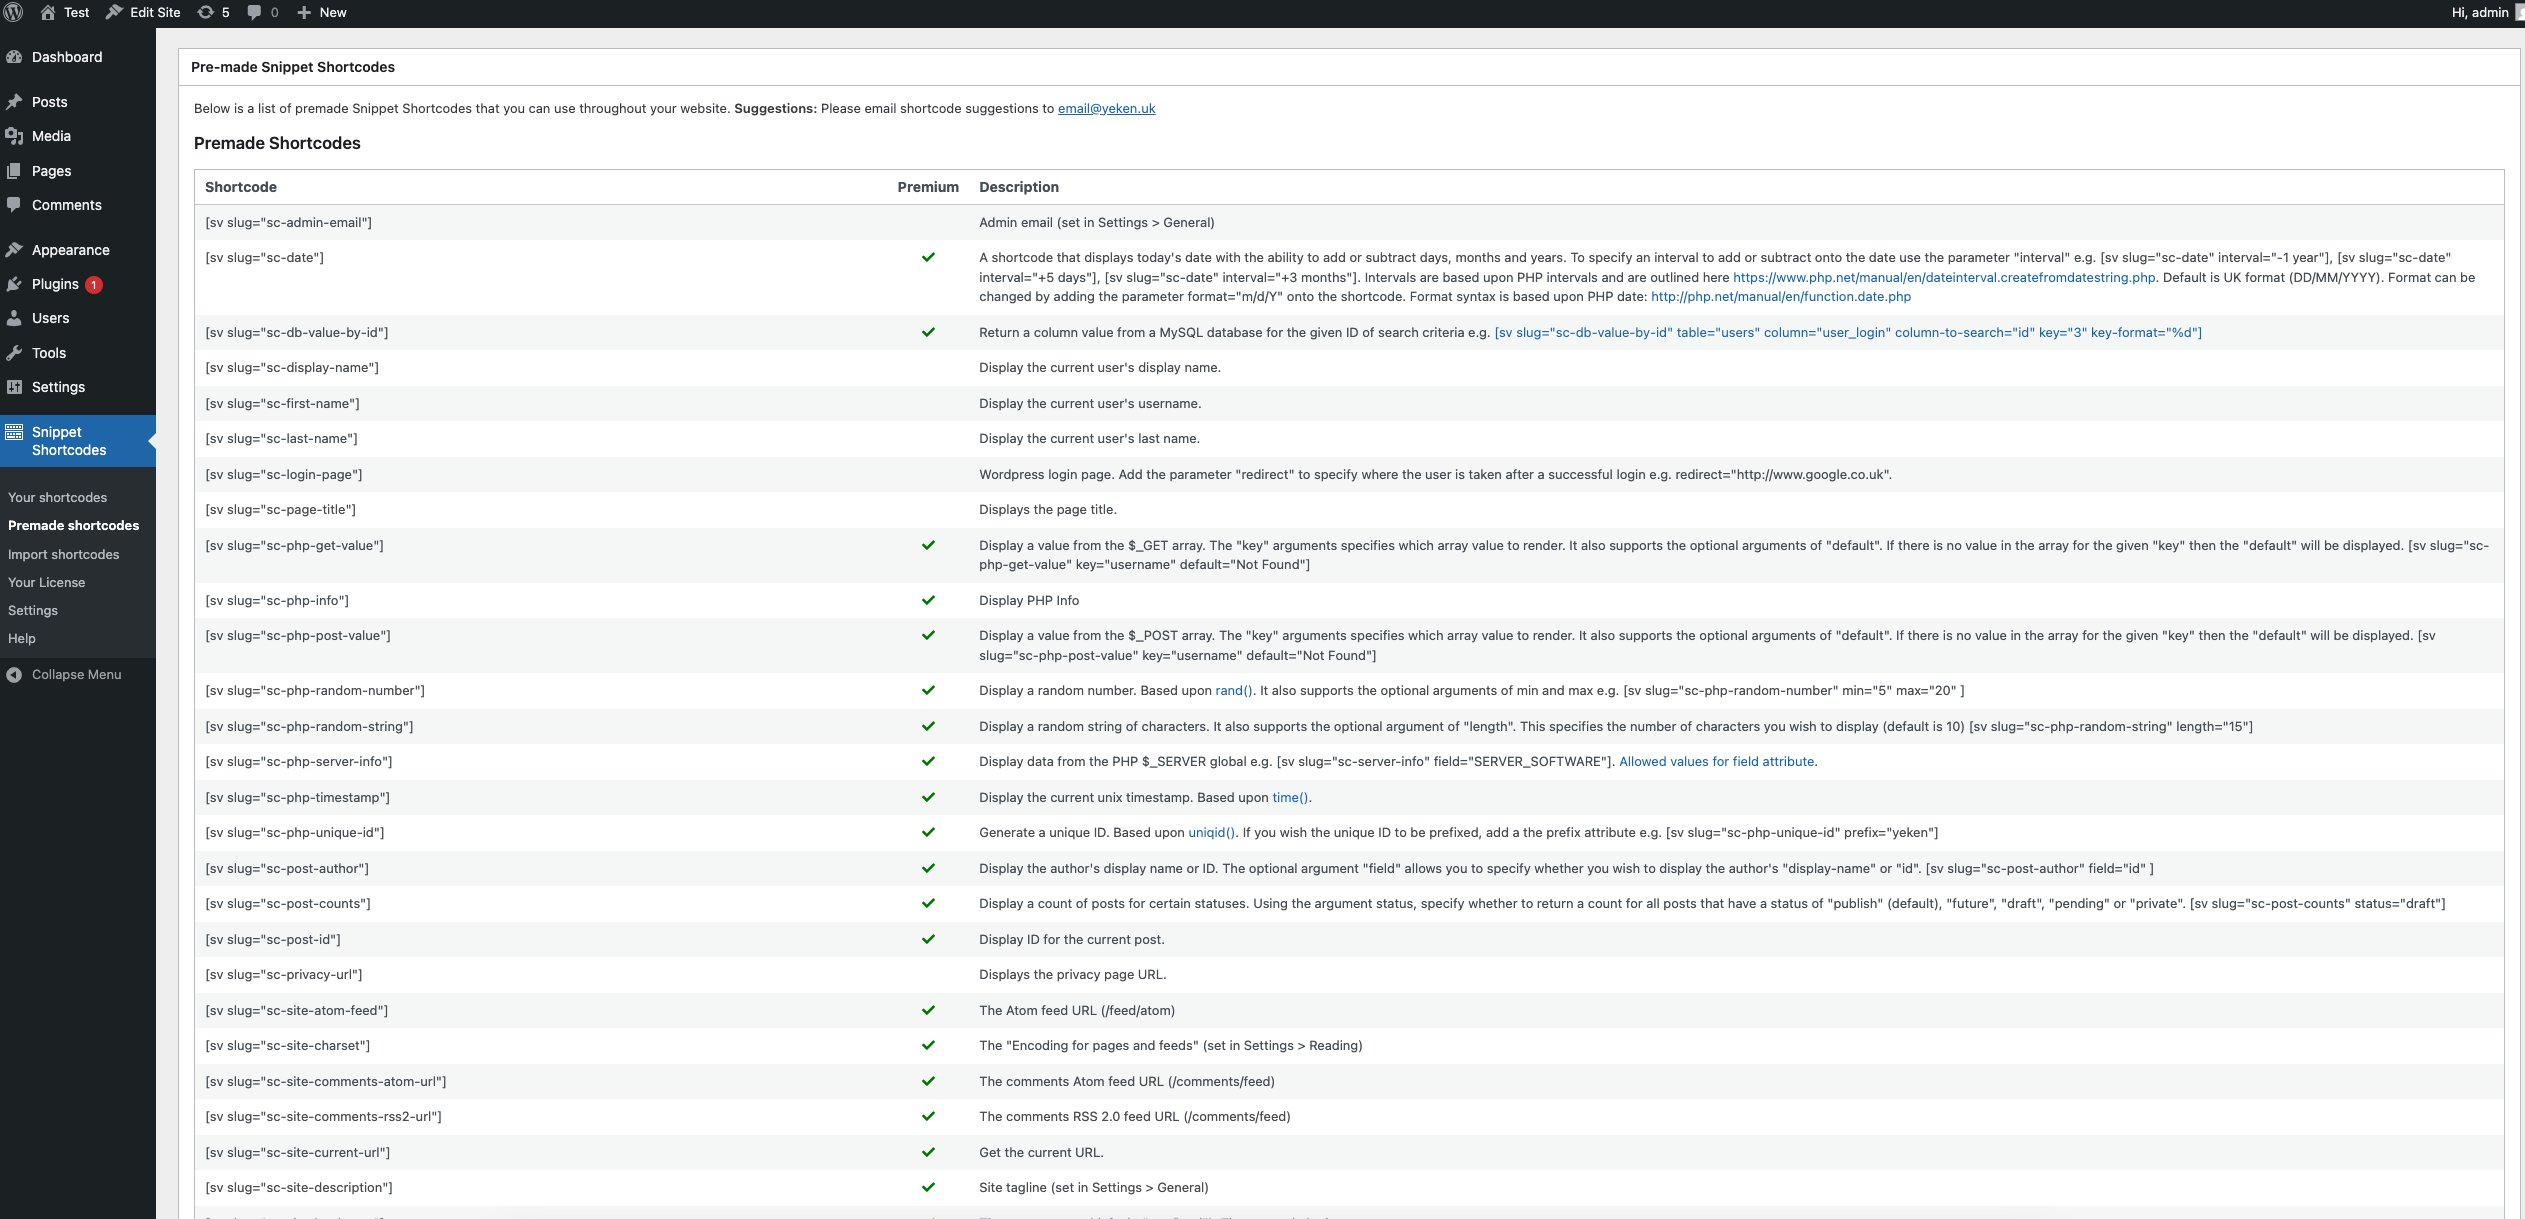Viewport: 2525px width, 1219px height.
Task: Open Your shortcodes submenu item
Action: click(x=57, y=497)
